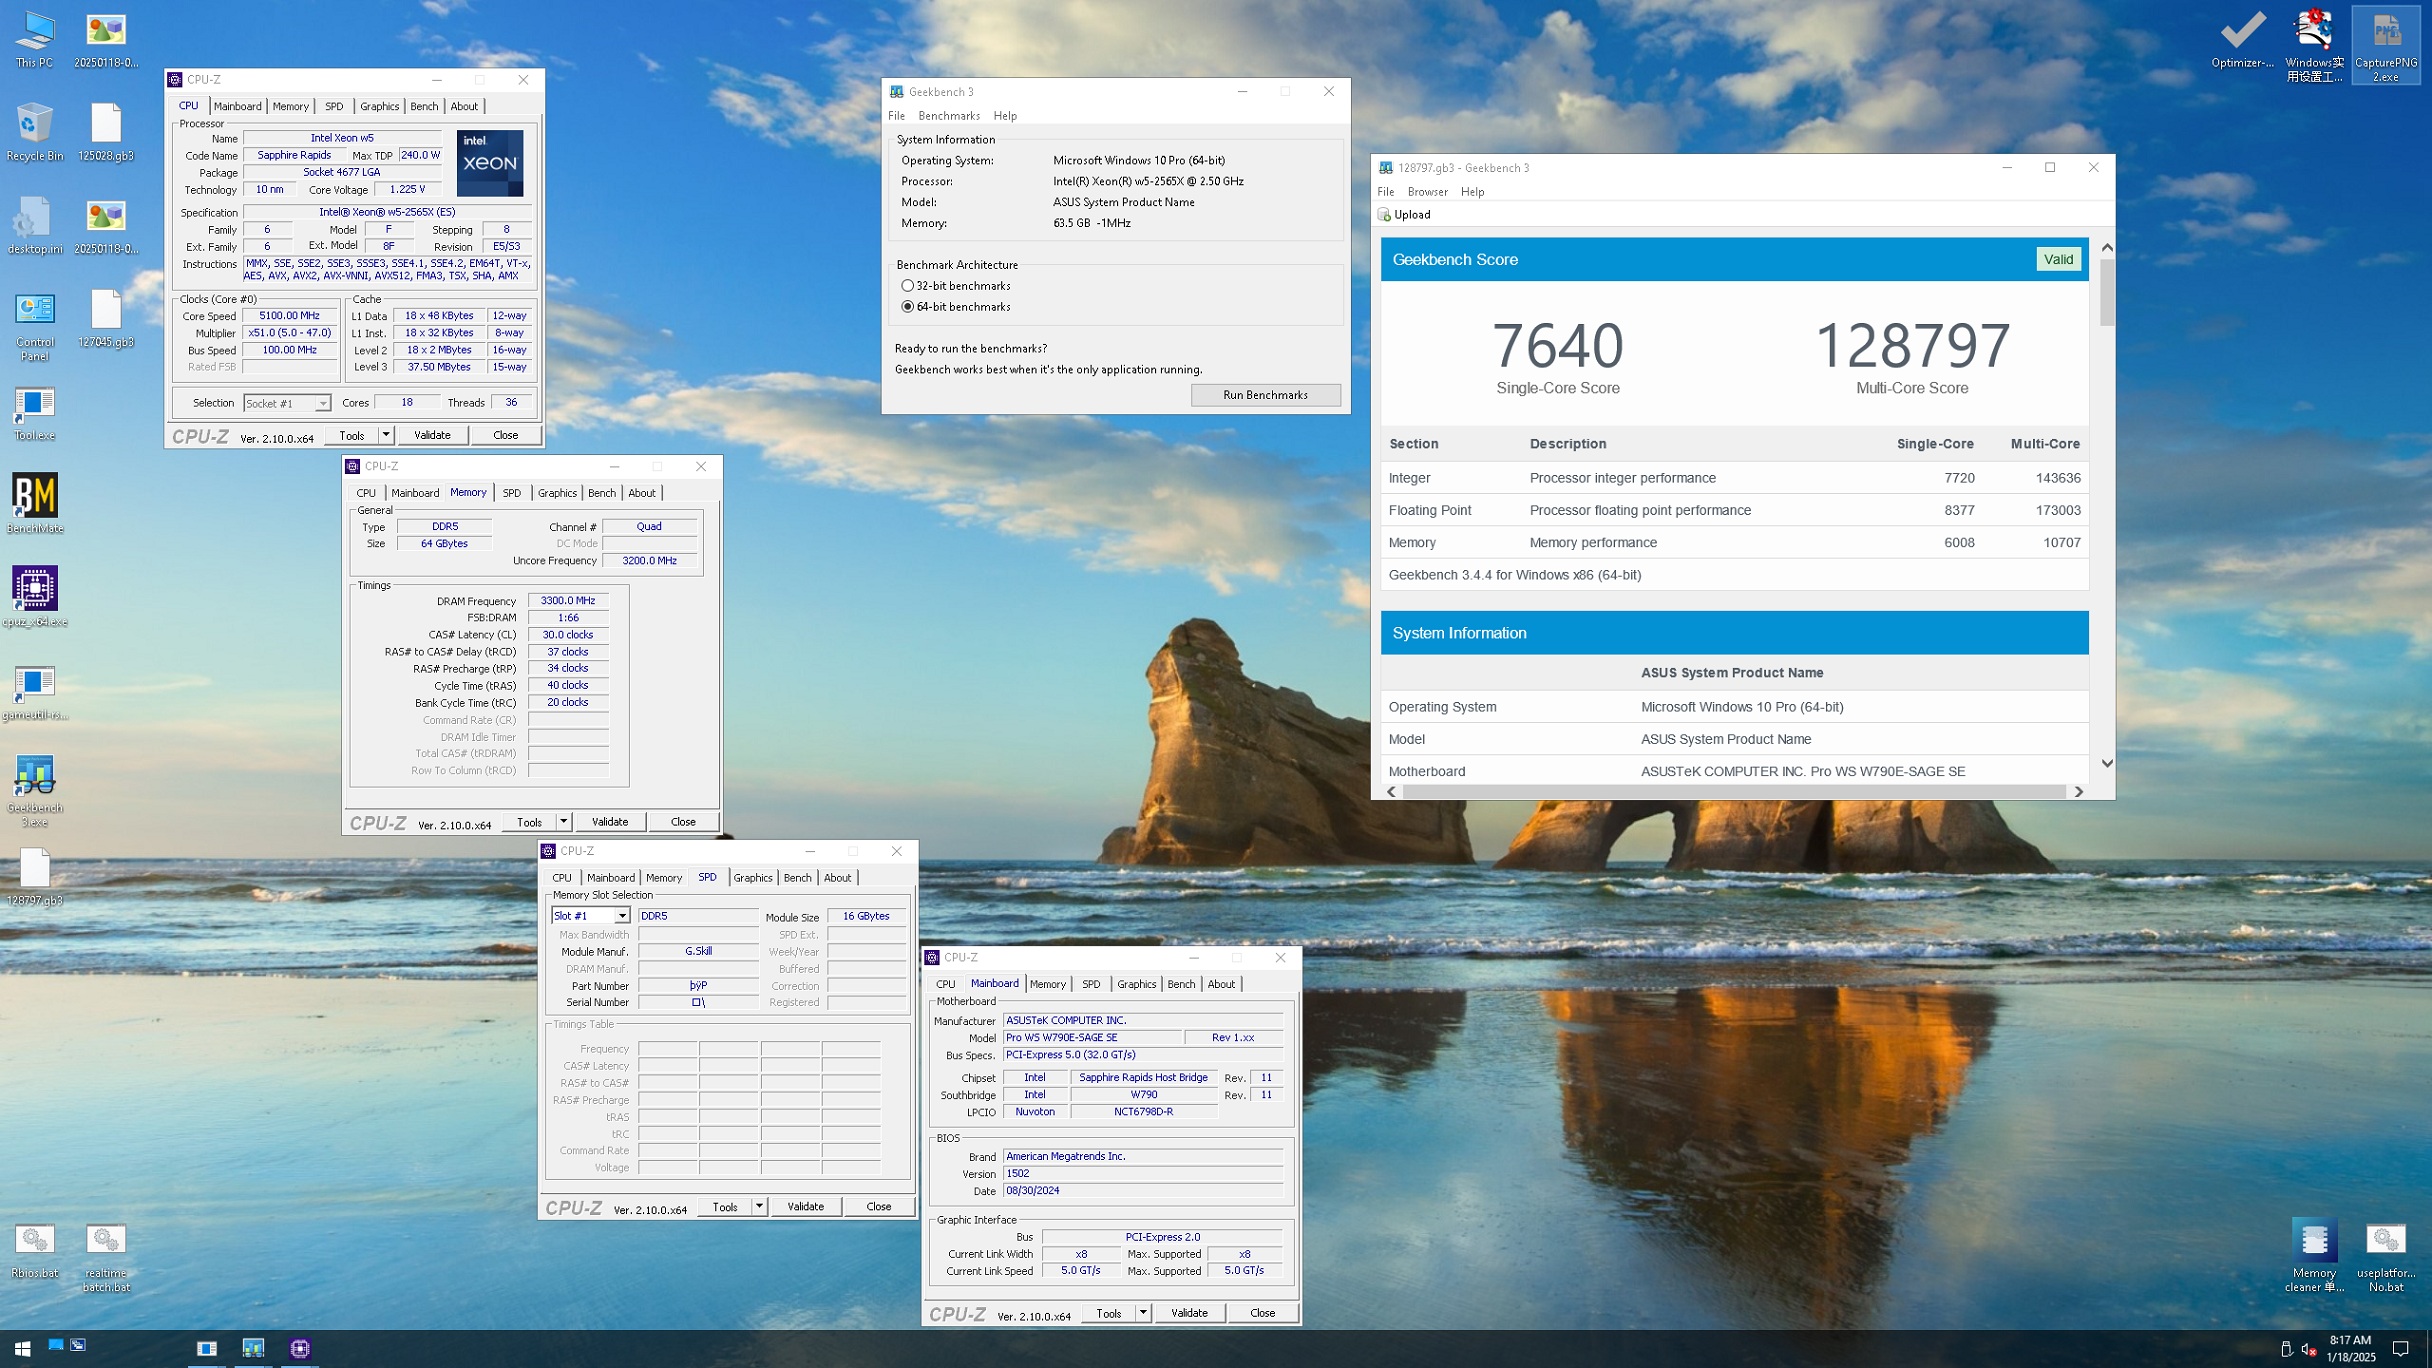Open the Memory cleaner desktop icon

coord(2314,1255)
